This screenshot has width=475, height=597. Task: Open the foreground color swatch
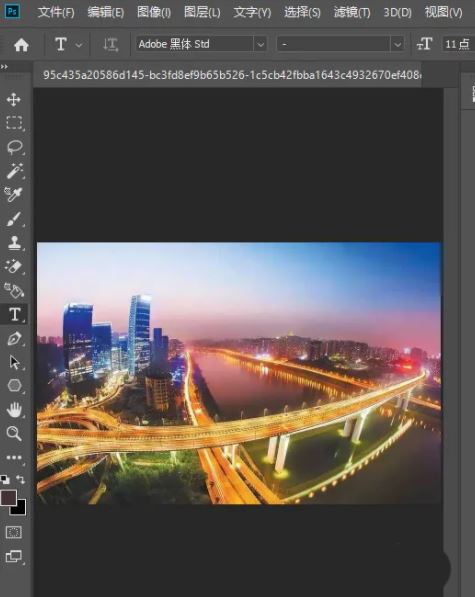coord(8,498)
